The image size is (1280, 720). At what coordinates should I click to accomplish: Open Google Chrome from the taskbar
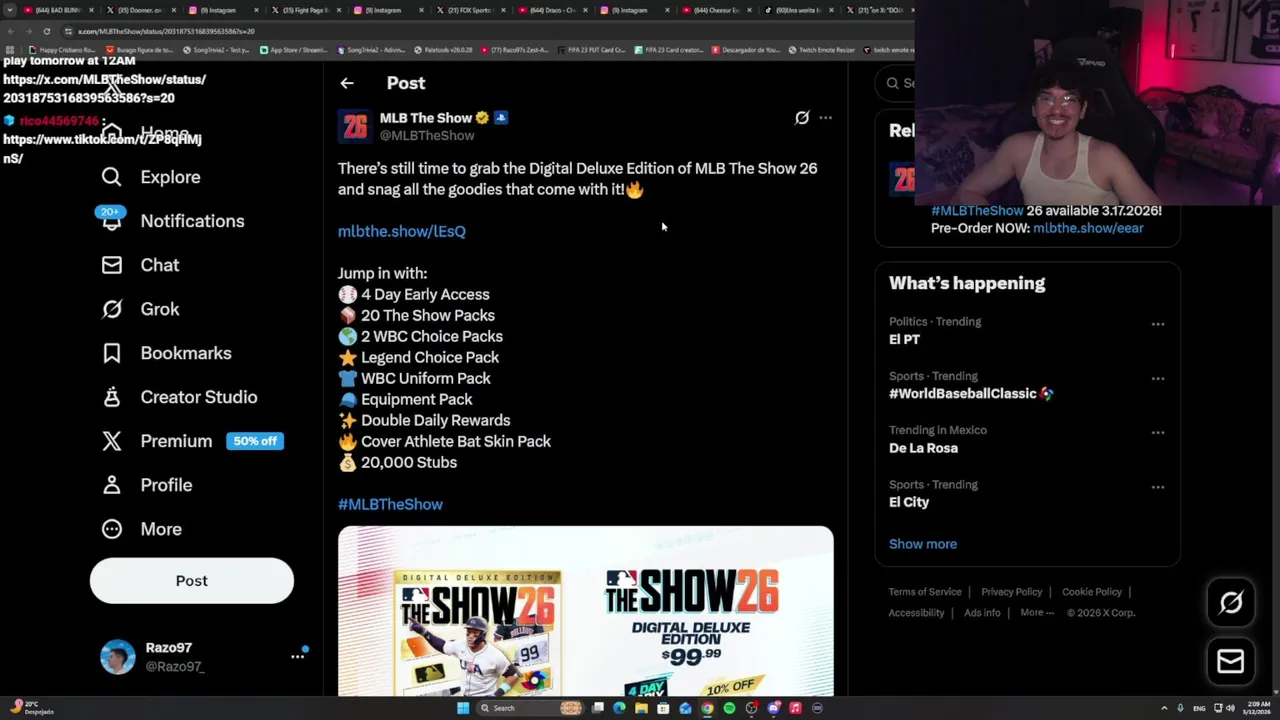tap(707, 708)
